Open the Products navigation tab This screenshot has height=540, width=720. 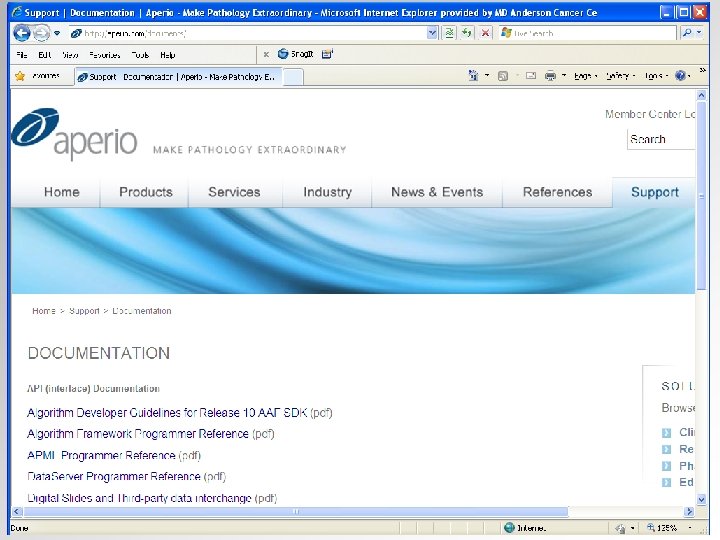(x=146, y=192)
